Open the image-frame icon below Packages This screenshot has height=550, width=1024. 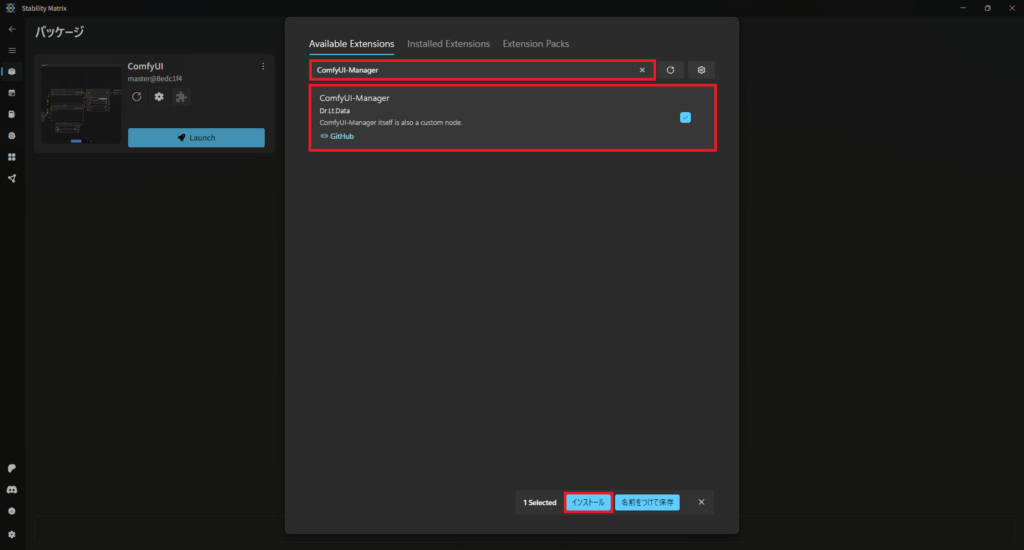pyautogui.click(x=12, y=93)
